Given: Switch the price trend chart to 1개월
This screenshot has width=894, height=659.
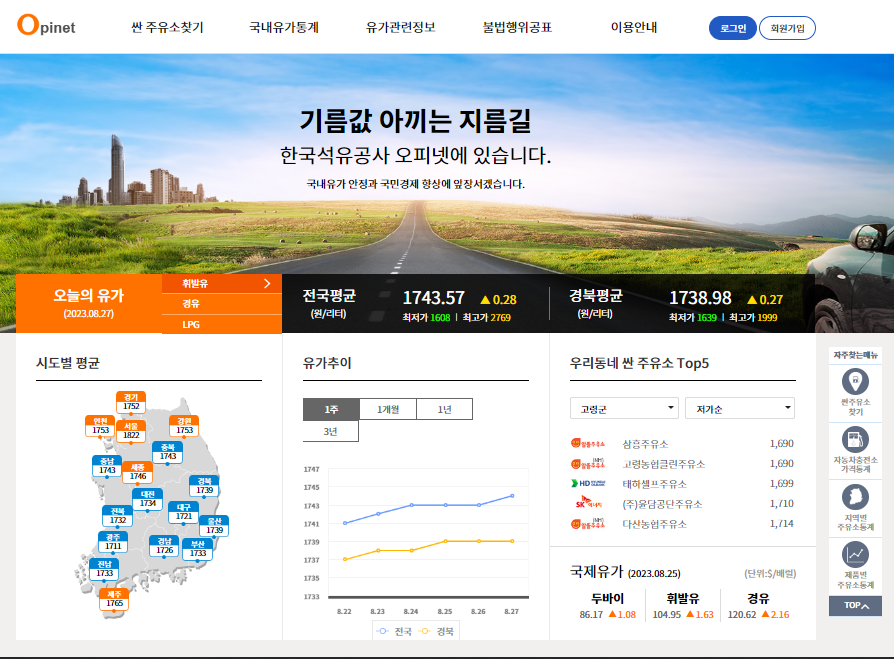Looking at the screenshot, I should (387, 408).
